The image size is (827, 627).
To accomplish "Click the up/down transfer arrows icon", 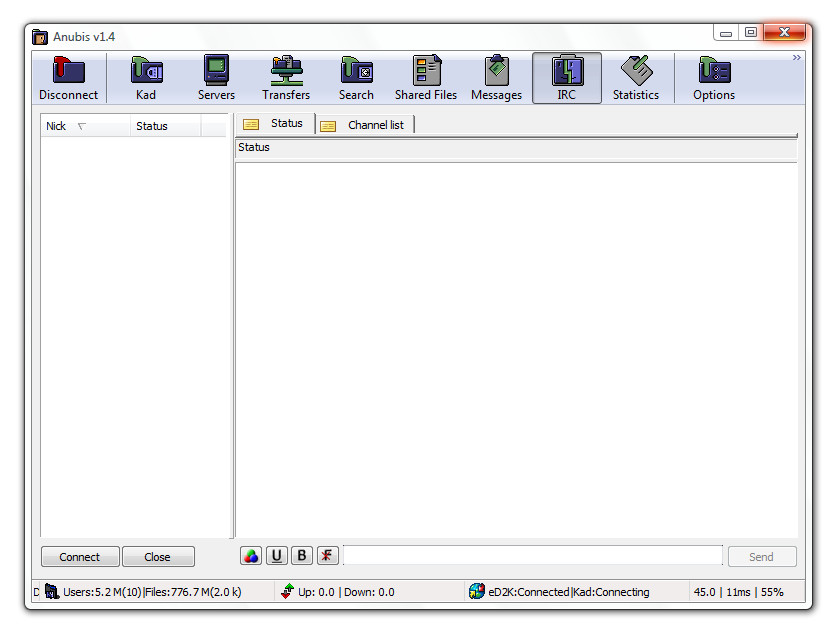I will pos(287,592).
